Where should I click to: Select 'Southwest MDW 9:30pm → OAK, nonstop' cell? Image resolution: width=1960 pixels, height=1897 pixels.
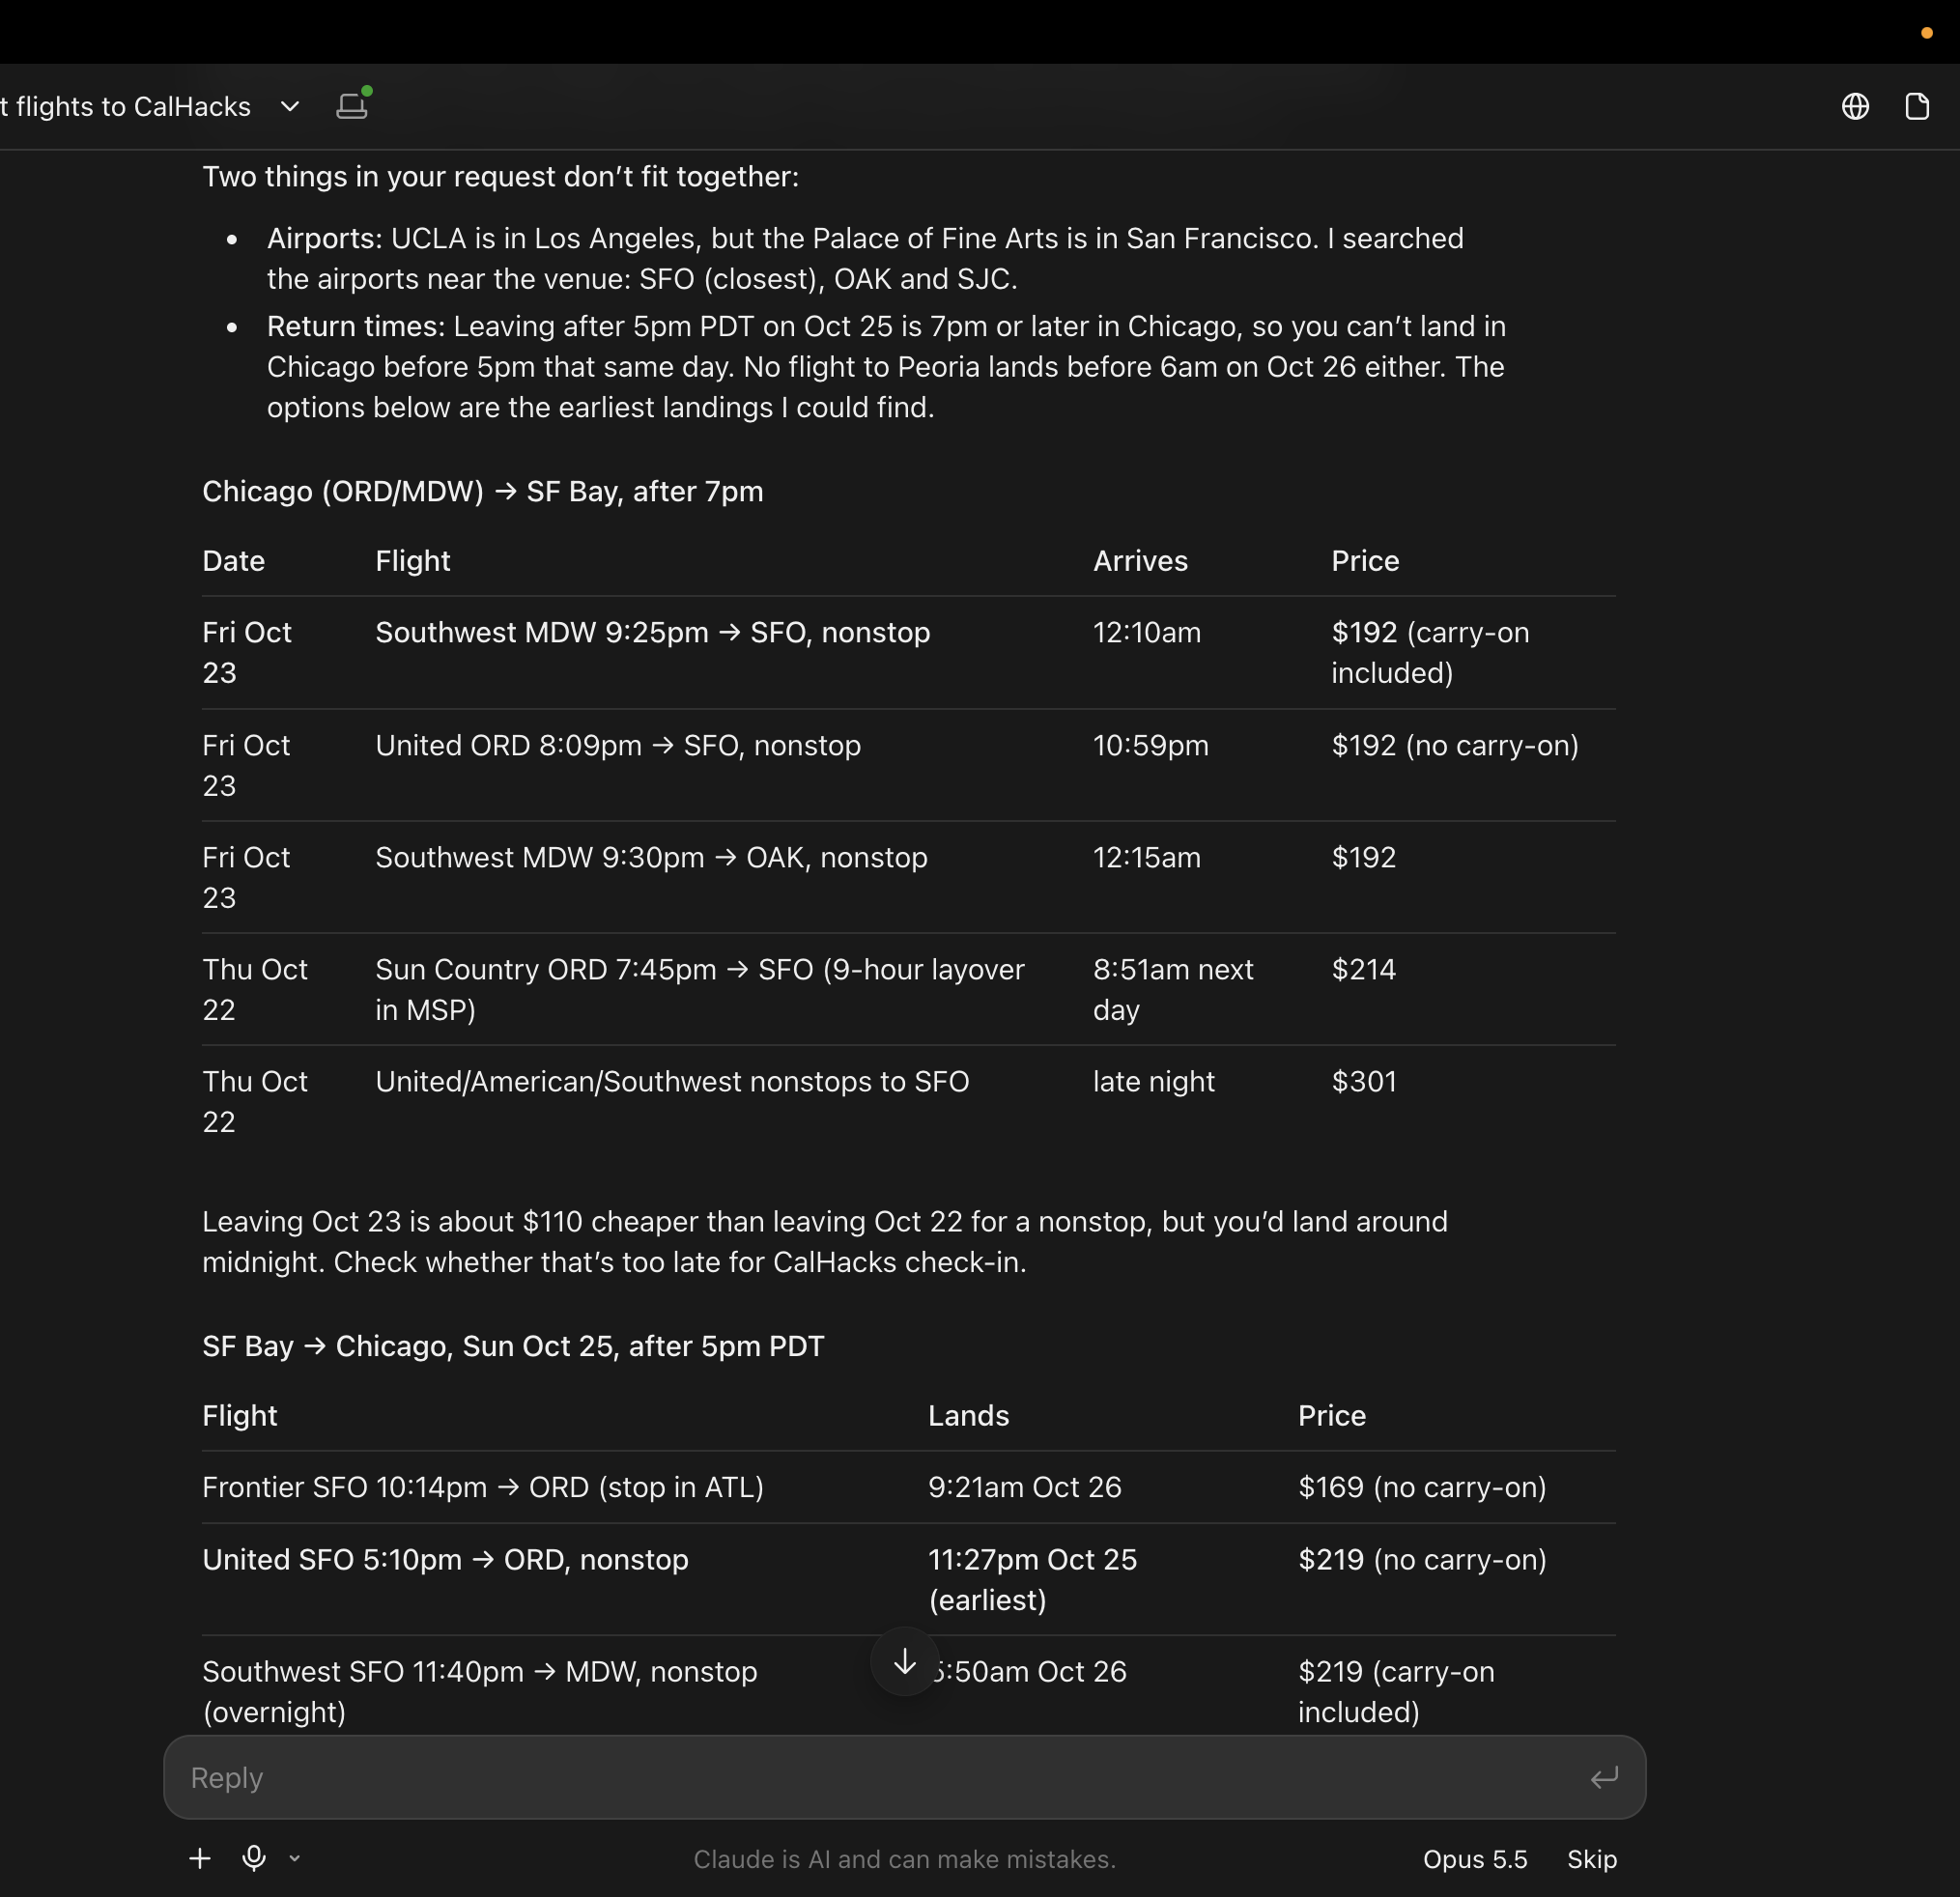coord(651,857)
